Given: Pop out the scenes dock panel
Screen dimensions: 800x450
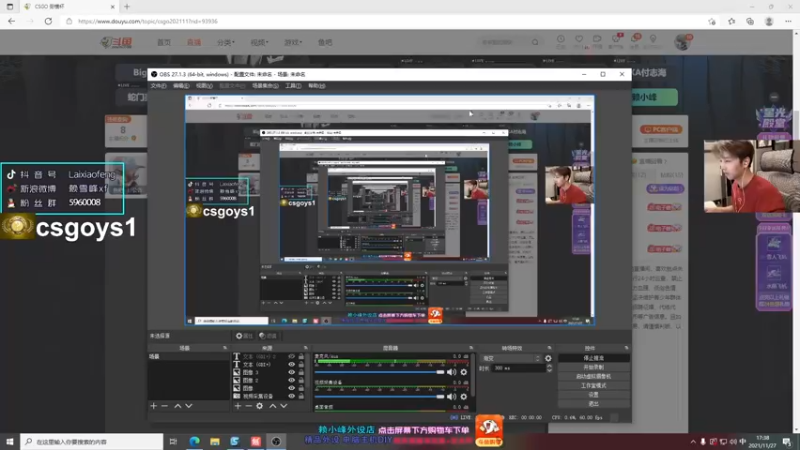Looking at the screenshot, I should click(225, 348).
